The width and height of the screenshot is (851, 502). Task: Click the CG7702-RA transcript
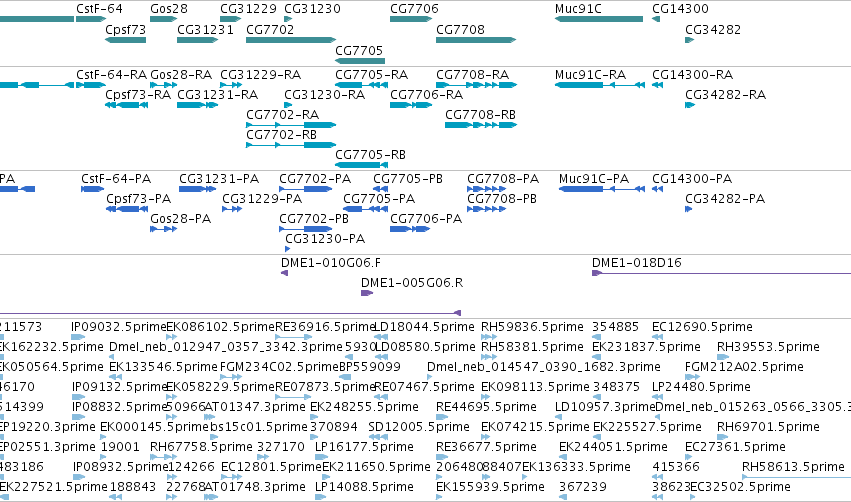click(291, 125)
